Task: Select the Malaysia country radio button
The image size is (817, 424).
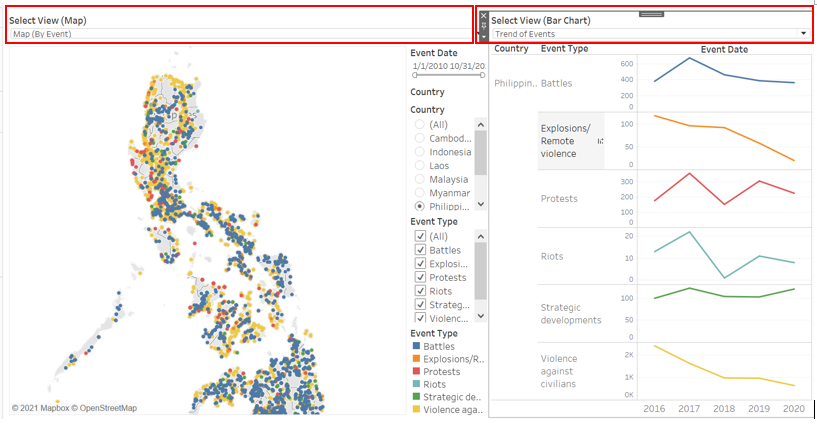Action: [x=419, y=180]
